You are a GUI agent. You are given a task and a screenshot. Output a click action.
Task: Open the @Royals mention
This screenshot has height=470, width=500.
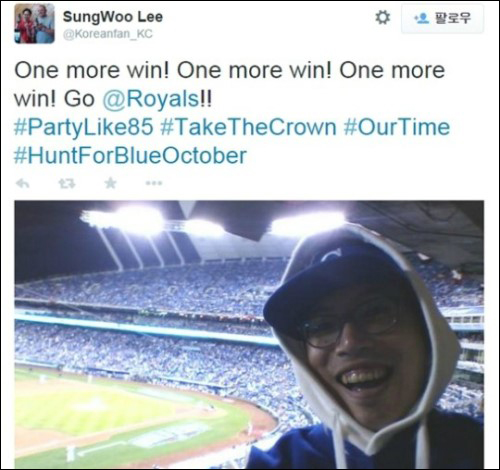click(x=150, y=99)
